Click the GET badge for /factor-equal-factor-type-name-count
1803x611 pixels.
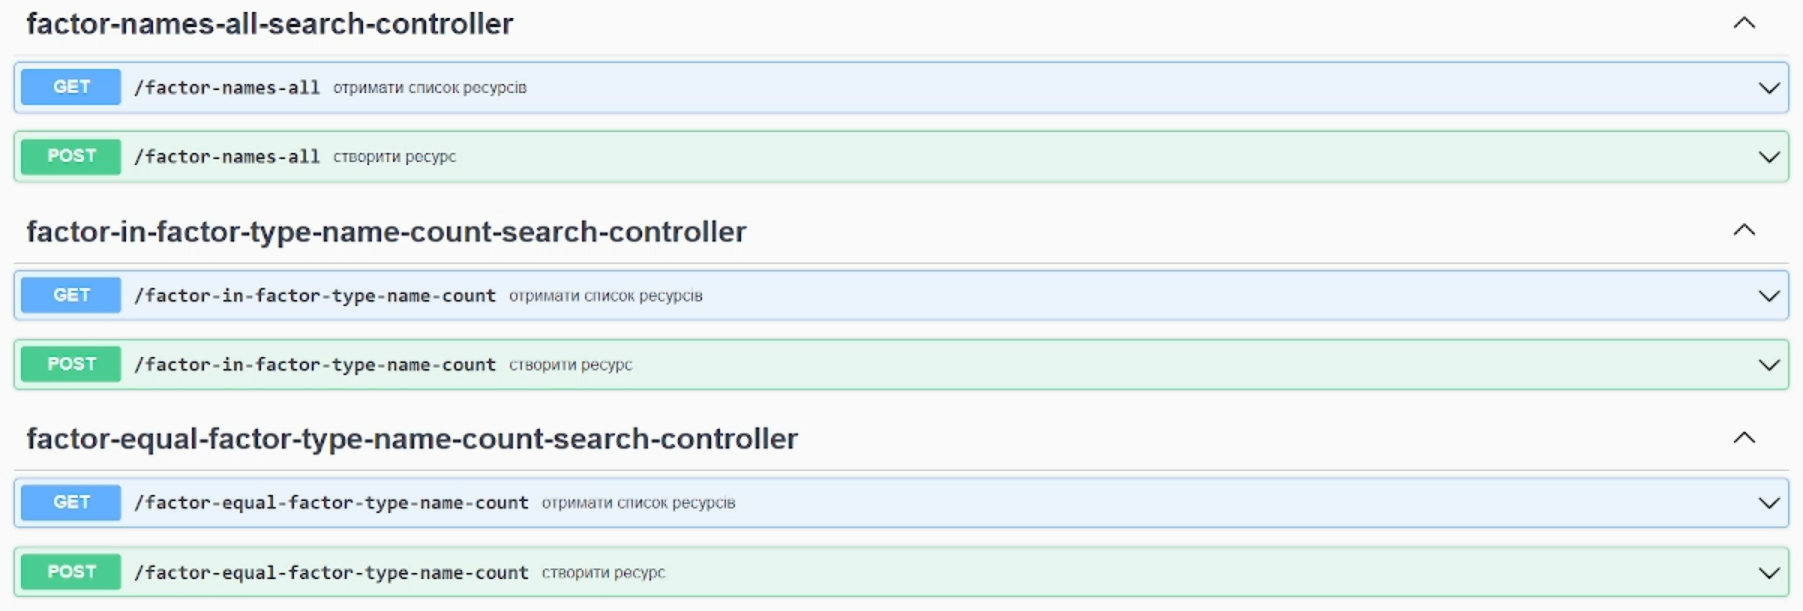(x=71, y=502)
